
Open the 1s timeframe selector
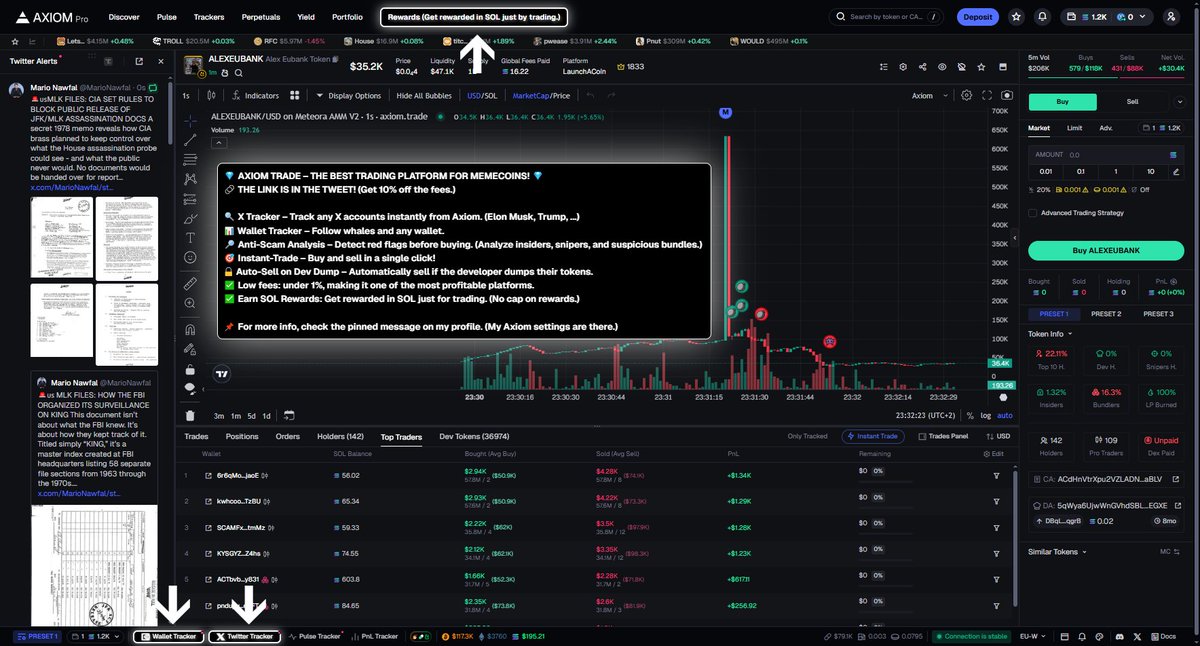click(186, 96)
